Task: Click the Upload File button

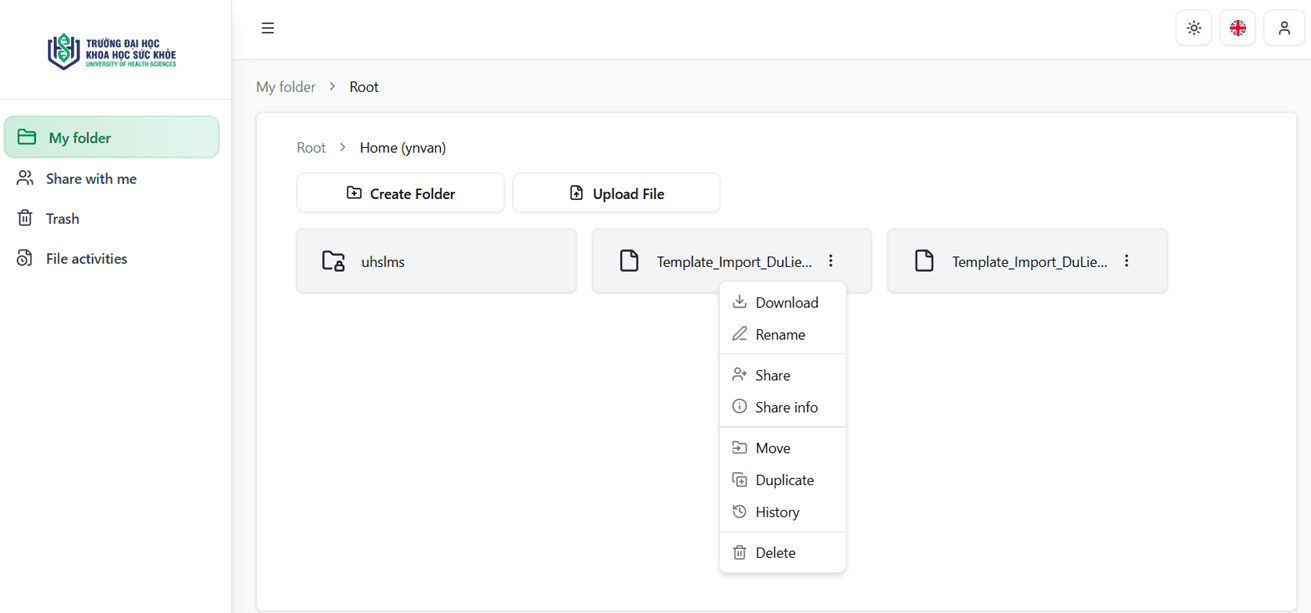Action: tap(616, 193)
